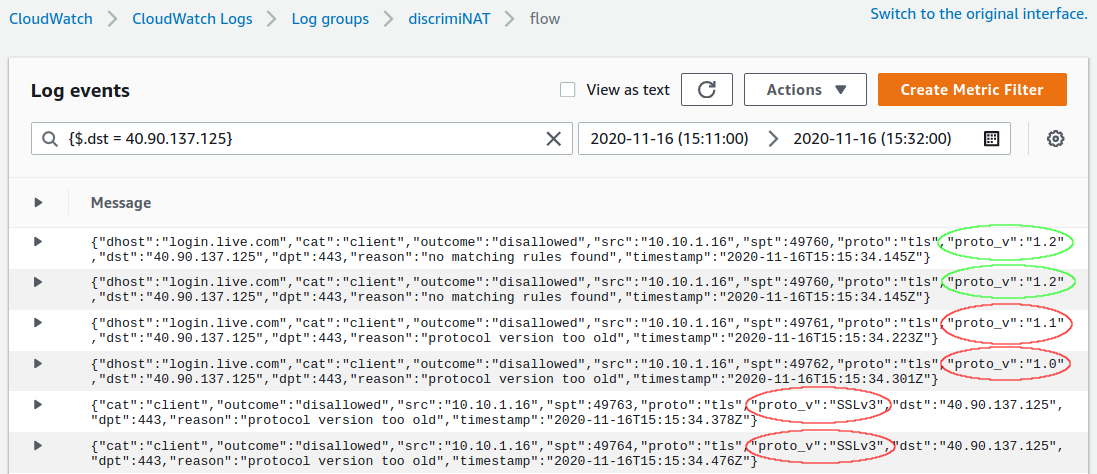
Task: Open the discrimiNAT log group breadcrumb
Action: coord(449,19)
